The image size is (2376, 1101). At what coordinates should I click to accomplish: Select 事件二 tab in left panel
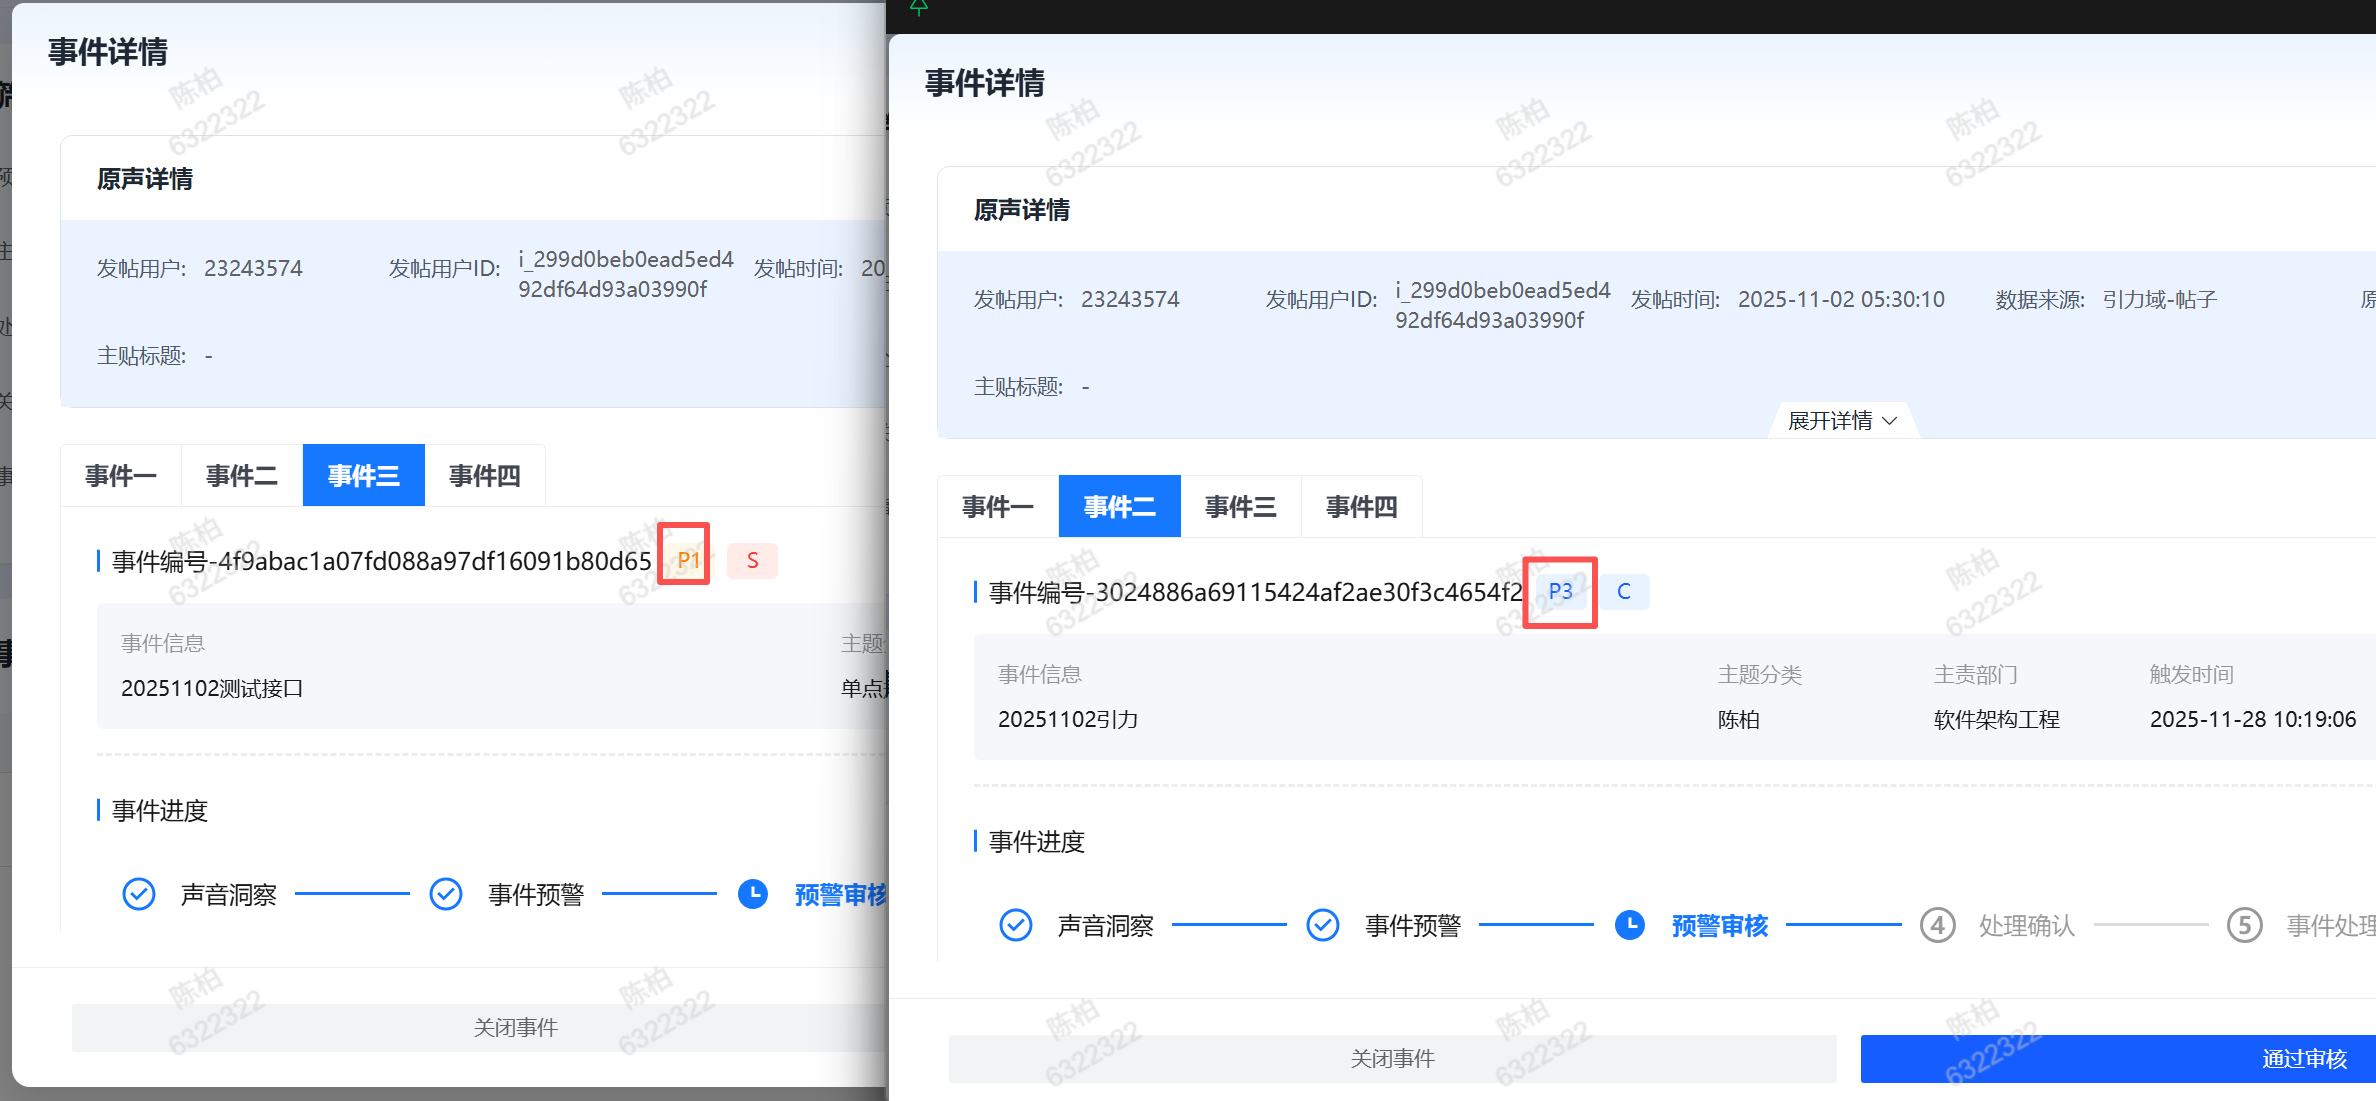click(x=241, y=476)
